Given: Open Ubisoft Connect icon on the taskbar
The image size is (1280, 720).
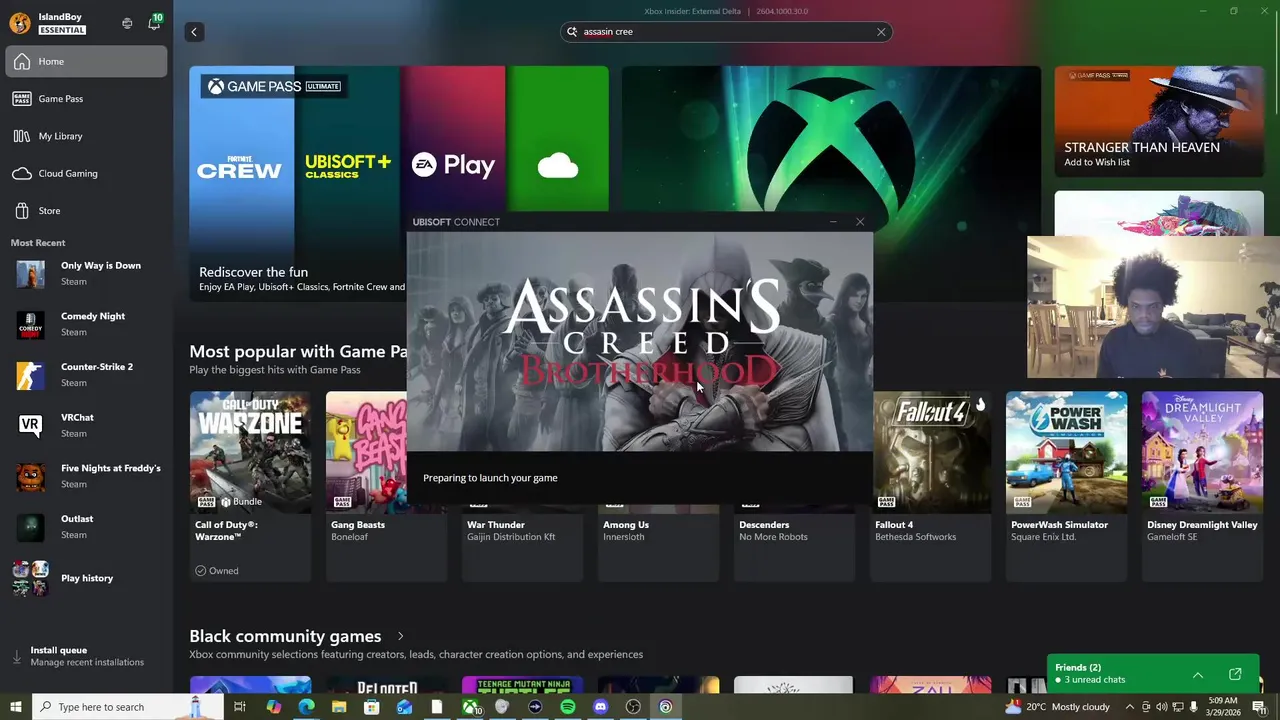Looking at the screenshot, I should click(x=666, y=707).
